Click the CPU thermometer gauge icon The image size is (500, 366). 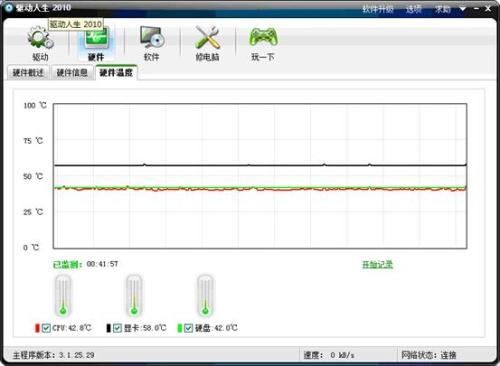(63, 296)
